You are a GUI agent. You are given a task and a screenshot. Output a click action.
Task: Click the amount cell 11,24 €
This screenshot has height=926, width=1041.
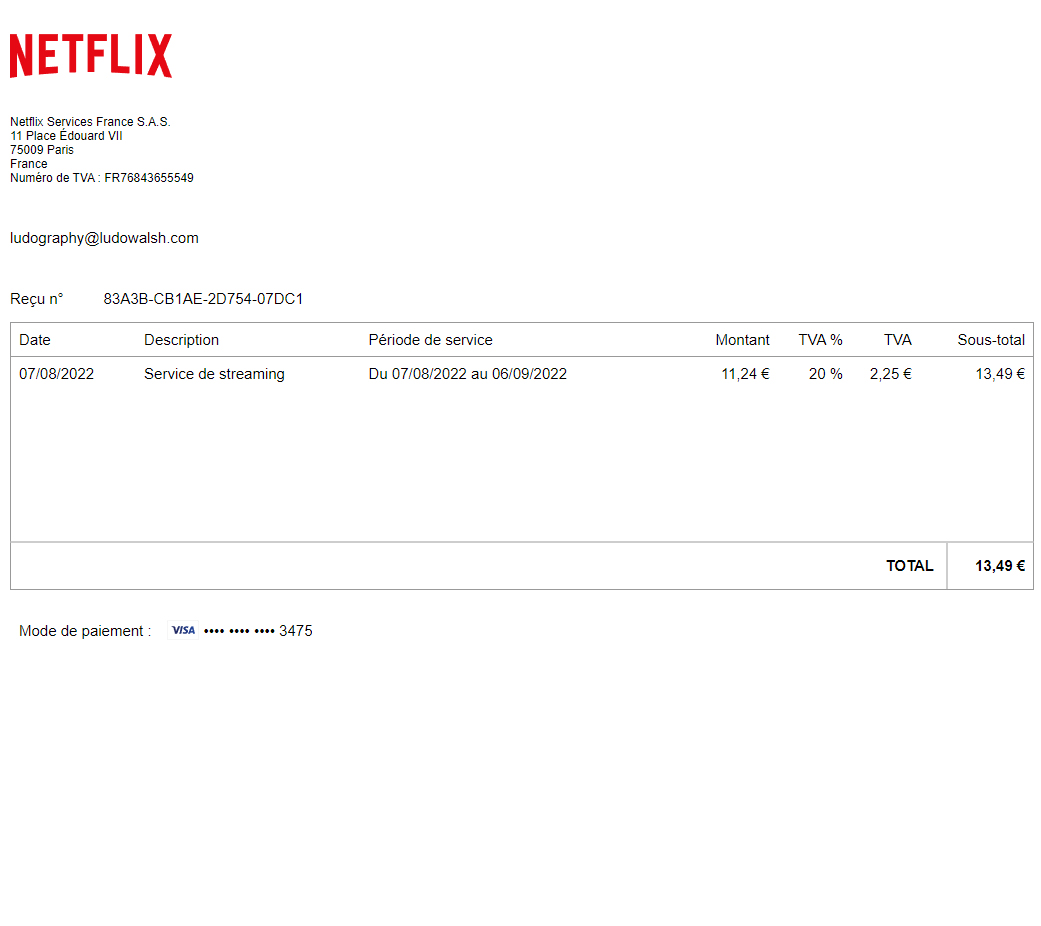745,374
